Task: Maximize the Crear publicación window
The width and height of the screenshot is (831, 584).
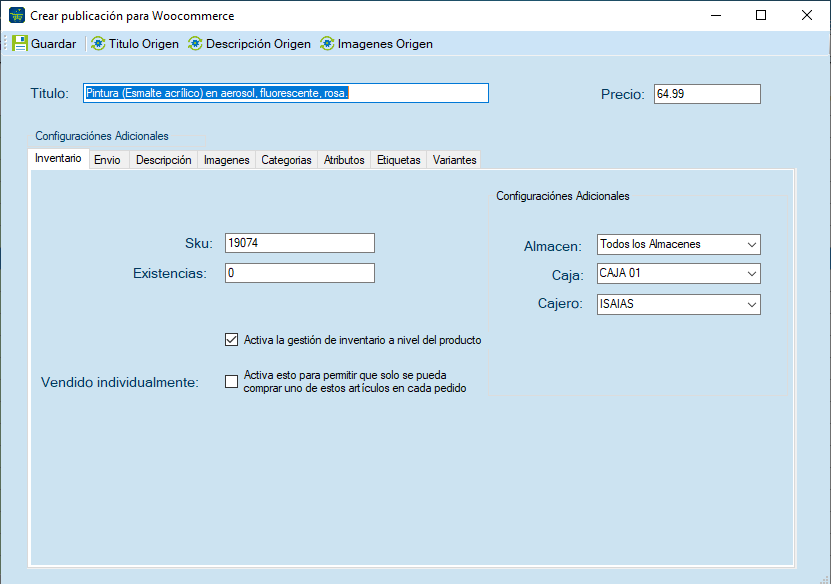Action: 761,15
